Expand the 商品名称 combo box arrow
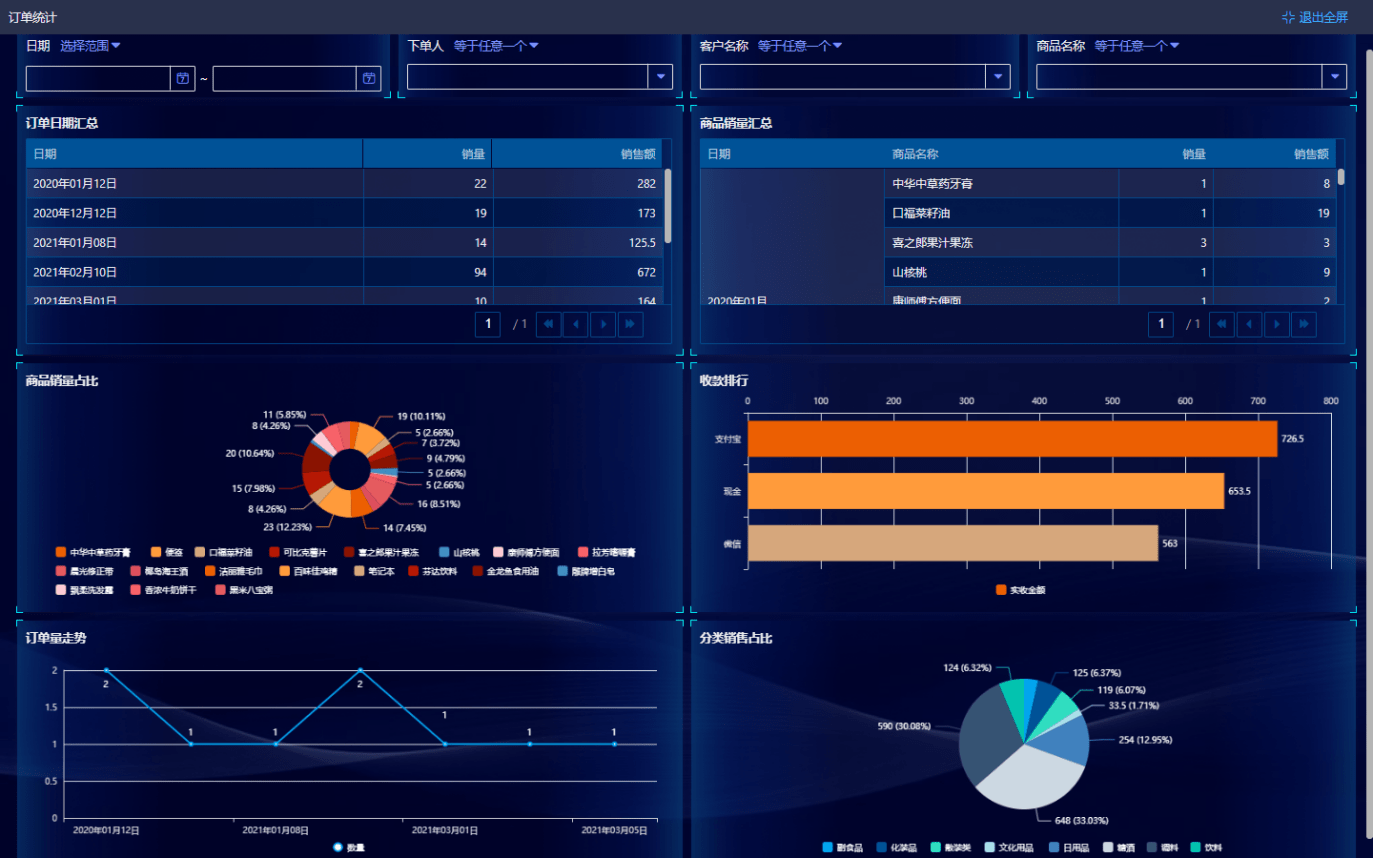 [1334, 77]
